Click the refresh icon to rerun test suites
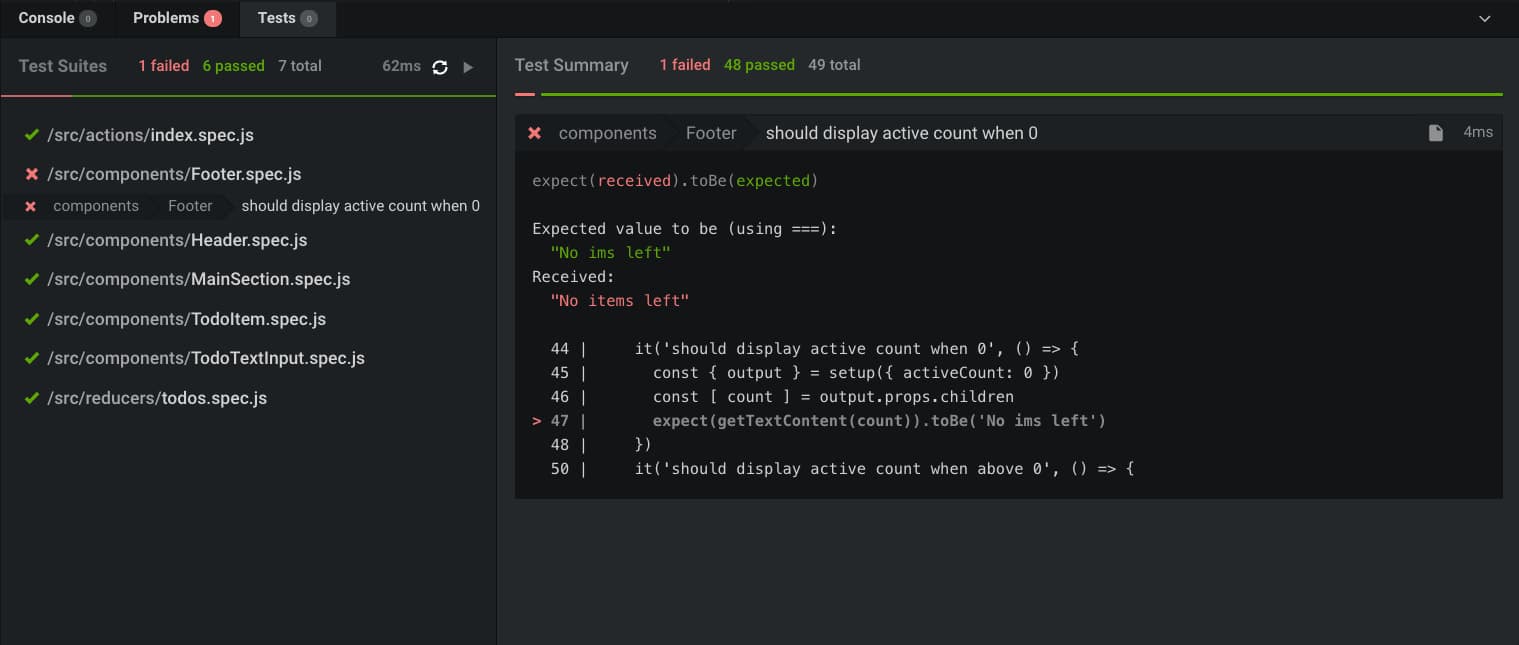Screen dimensions: 1519x645 click(x=440, y=66)
